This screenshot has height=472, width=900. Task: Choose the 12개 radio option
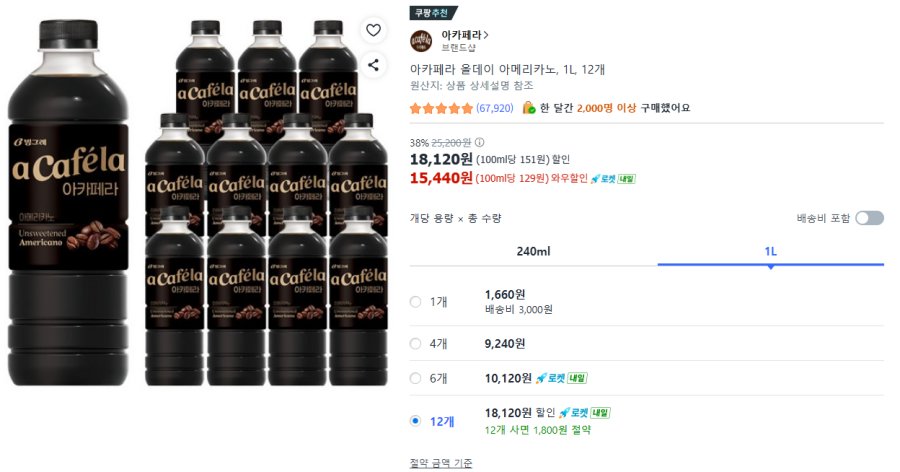click(416, 421)
